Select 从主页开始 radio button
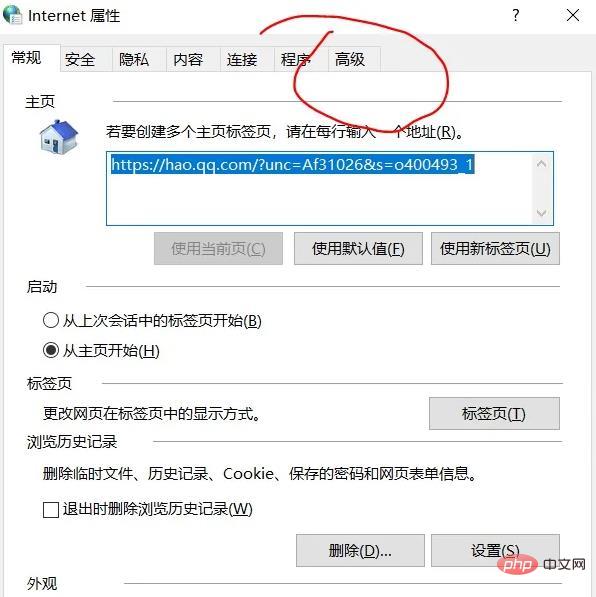 (51, 350)
